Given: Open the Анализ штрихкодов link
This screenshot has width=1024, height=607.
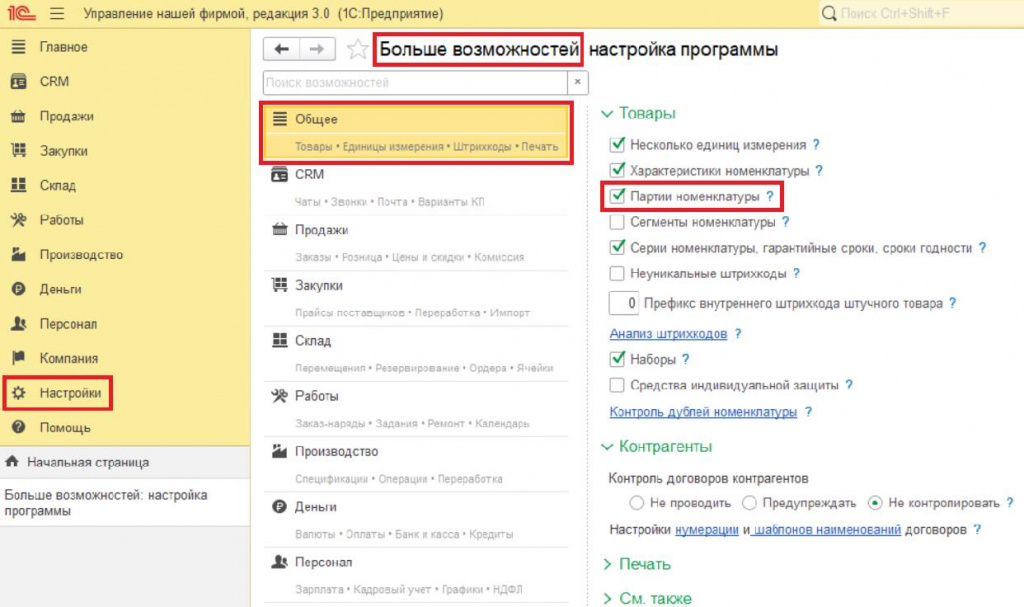Looking at the screenshot, I should pyautogui.click(x=668, y=333).
